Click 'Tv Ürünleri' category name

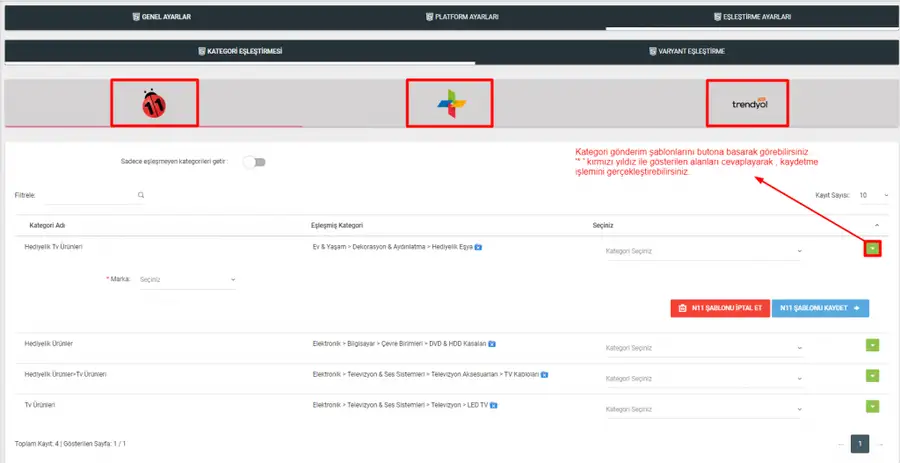click(40, 404)
